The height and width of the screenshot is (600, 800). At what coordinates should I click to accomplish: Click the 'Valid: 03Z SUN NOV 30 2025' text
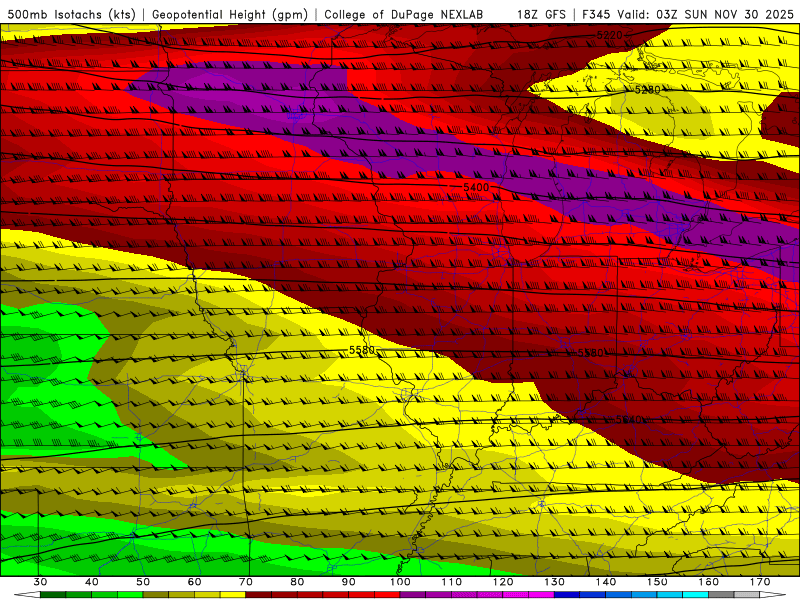click(705, 14)
